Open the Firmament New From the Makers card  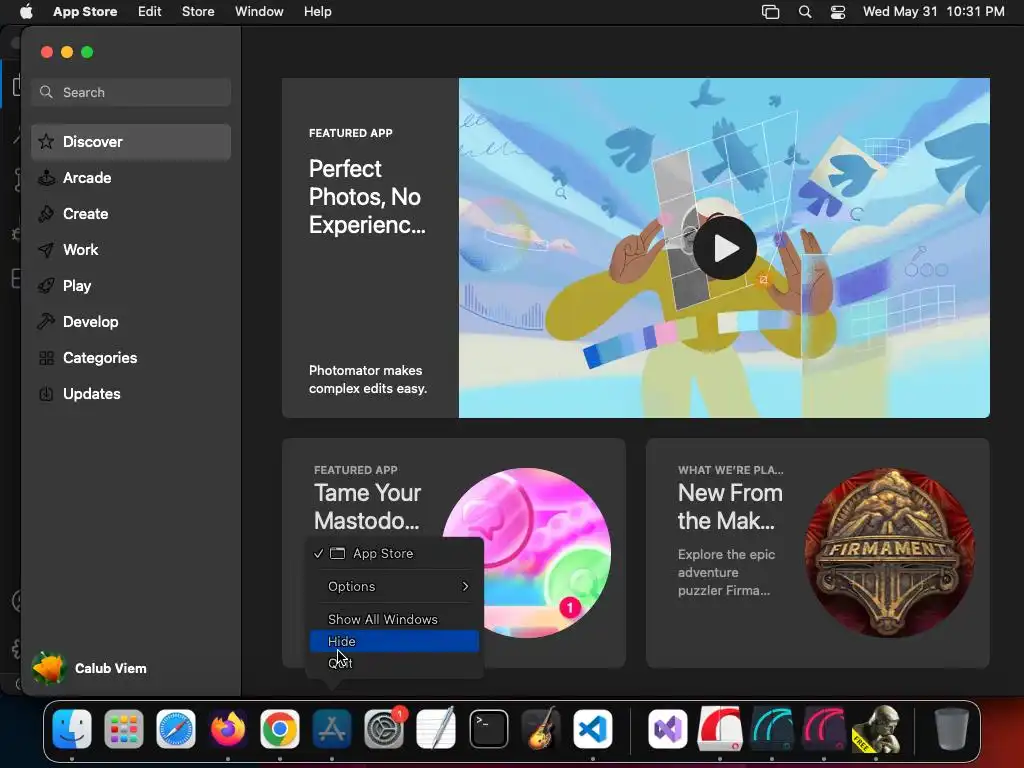(x=818, y=553)
